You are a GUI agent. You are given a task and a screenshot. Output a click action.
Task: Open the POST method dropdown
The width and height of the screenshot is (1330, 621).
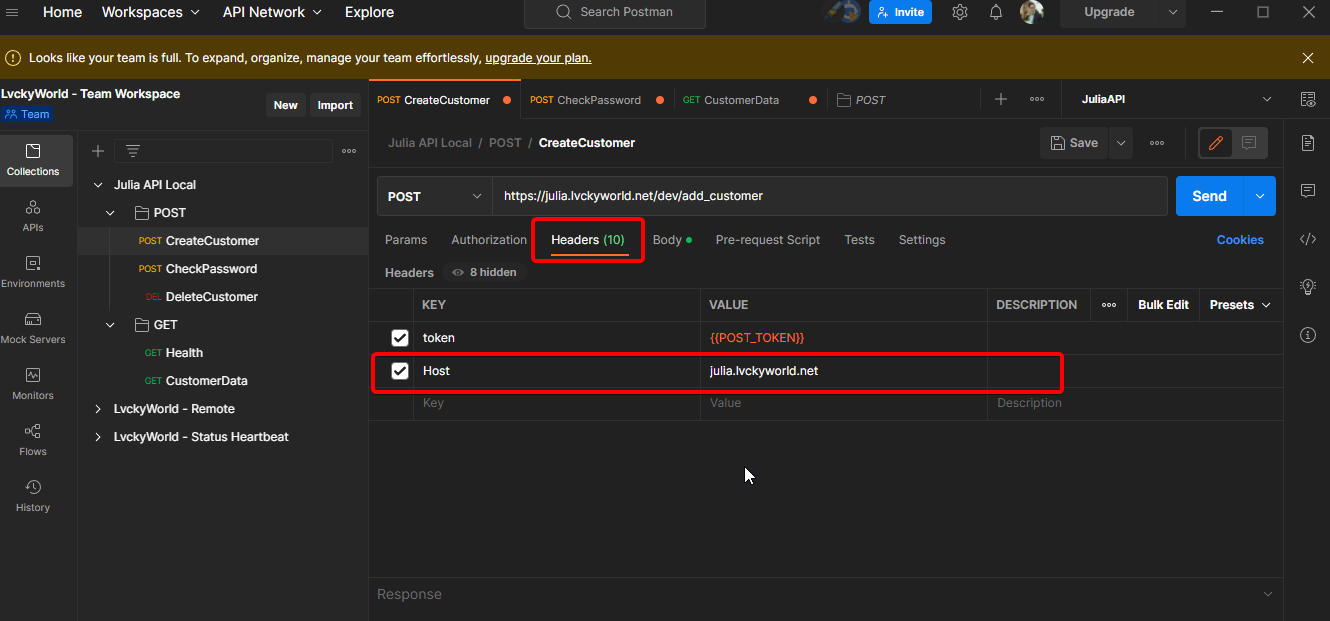click(x=434, y=196)
